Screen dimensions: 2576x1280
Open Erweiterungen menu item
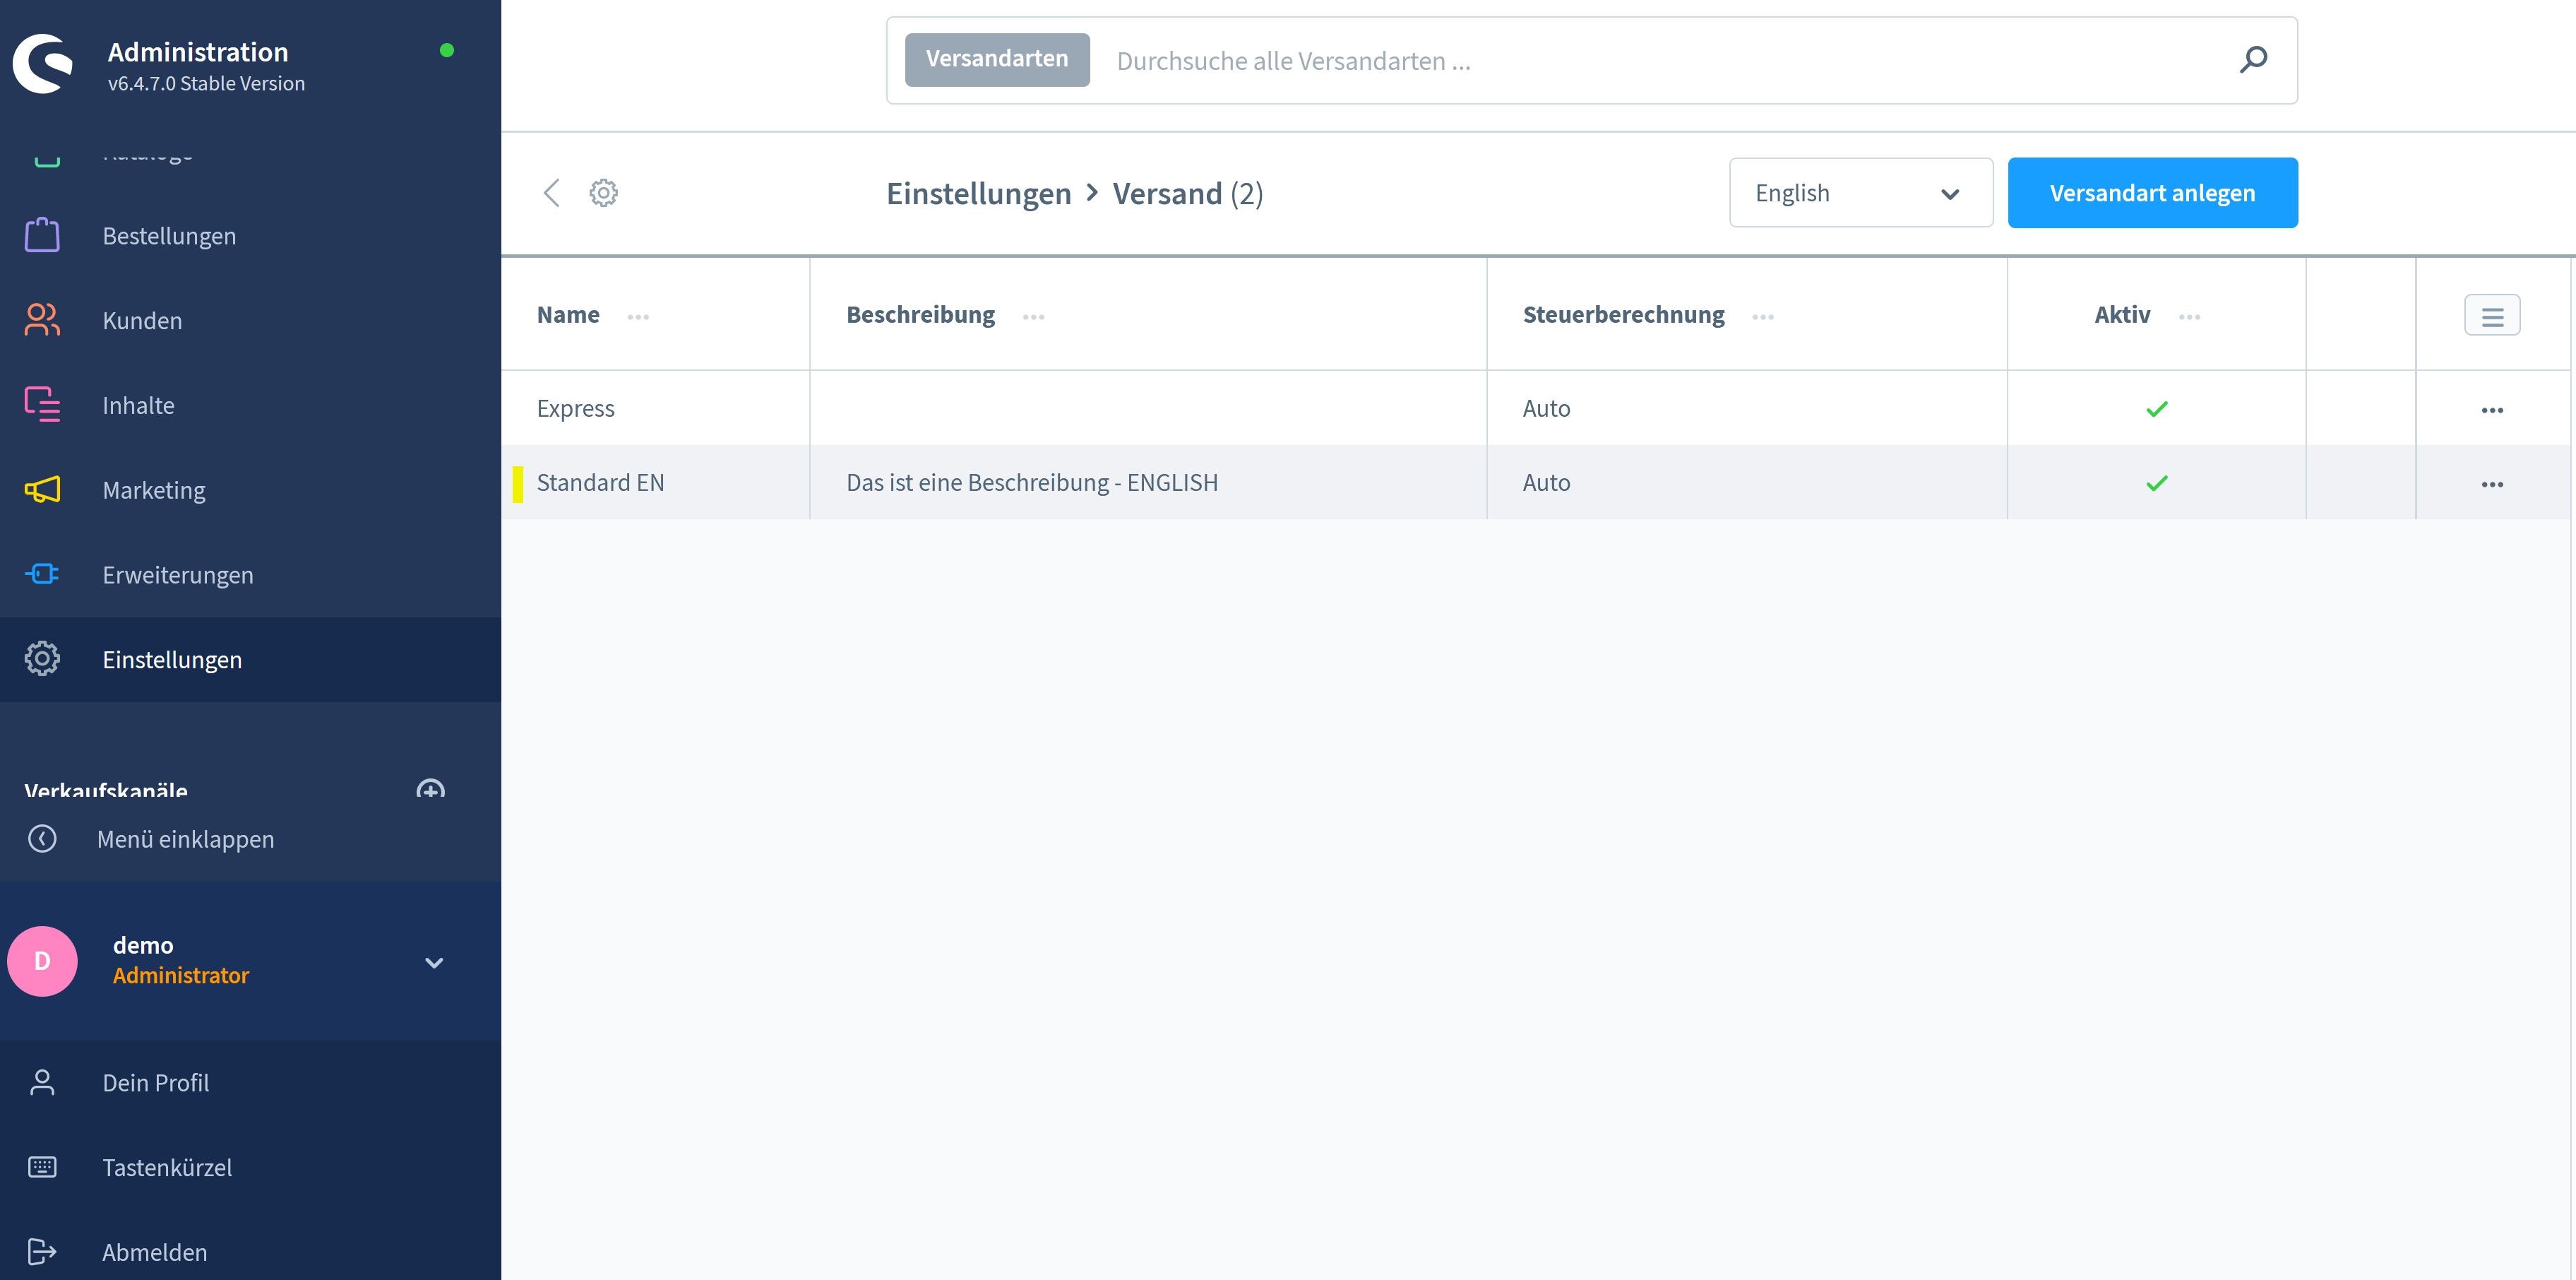tap(178, 575)
